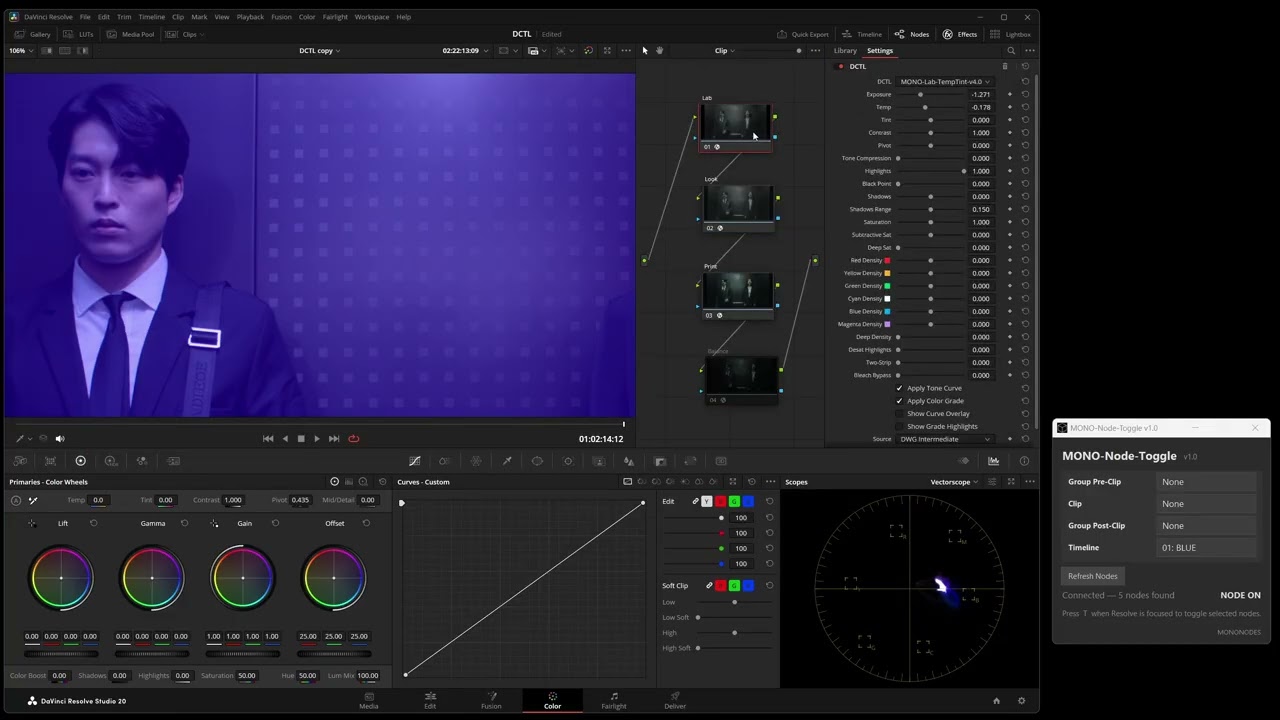The width and height of the screenshot is (1280, 720).
Task: Reset the Lift color wheel
Action: tap(94, 523)
